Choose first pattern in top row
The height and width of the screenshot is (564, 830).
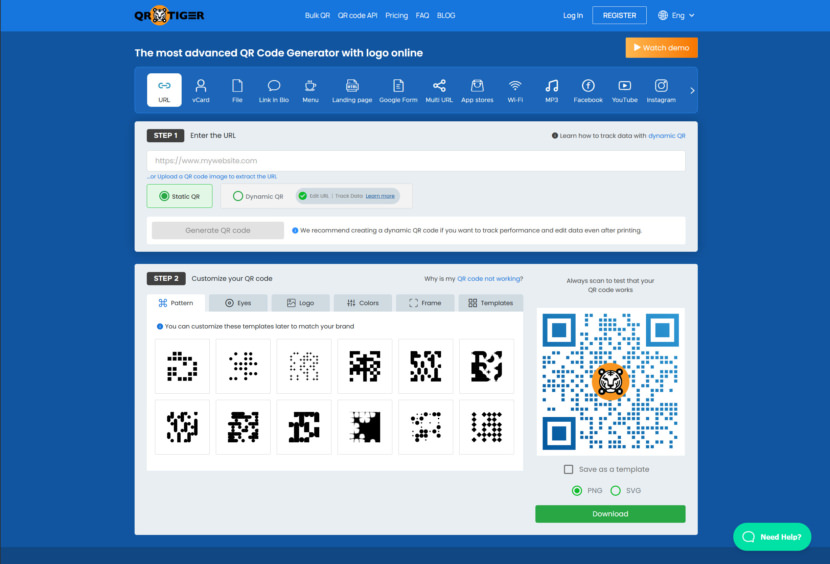182,366
